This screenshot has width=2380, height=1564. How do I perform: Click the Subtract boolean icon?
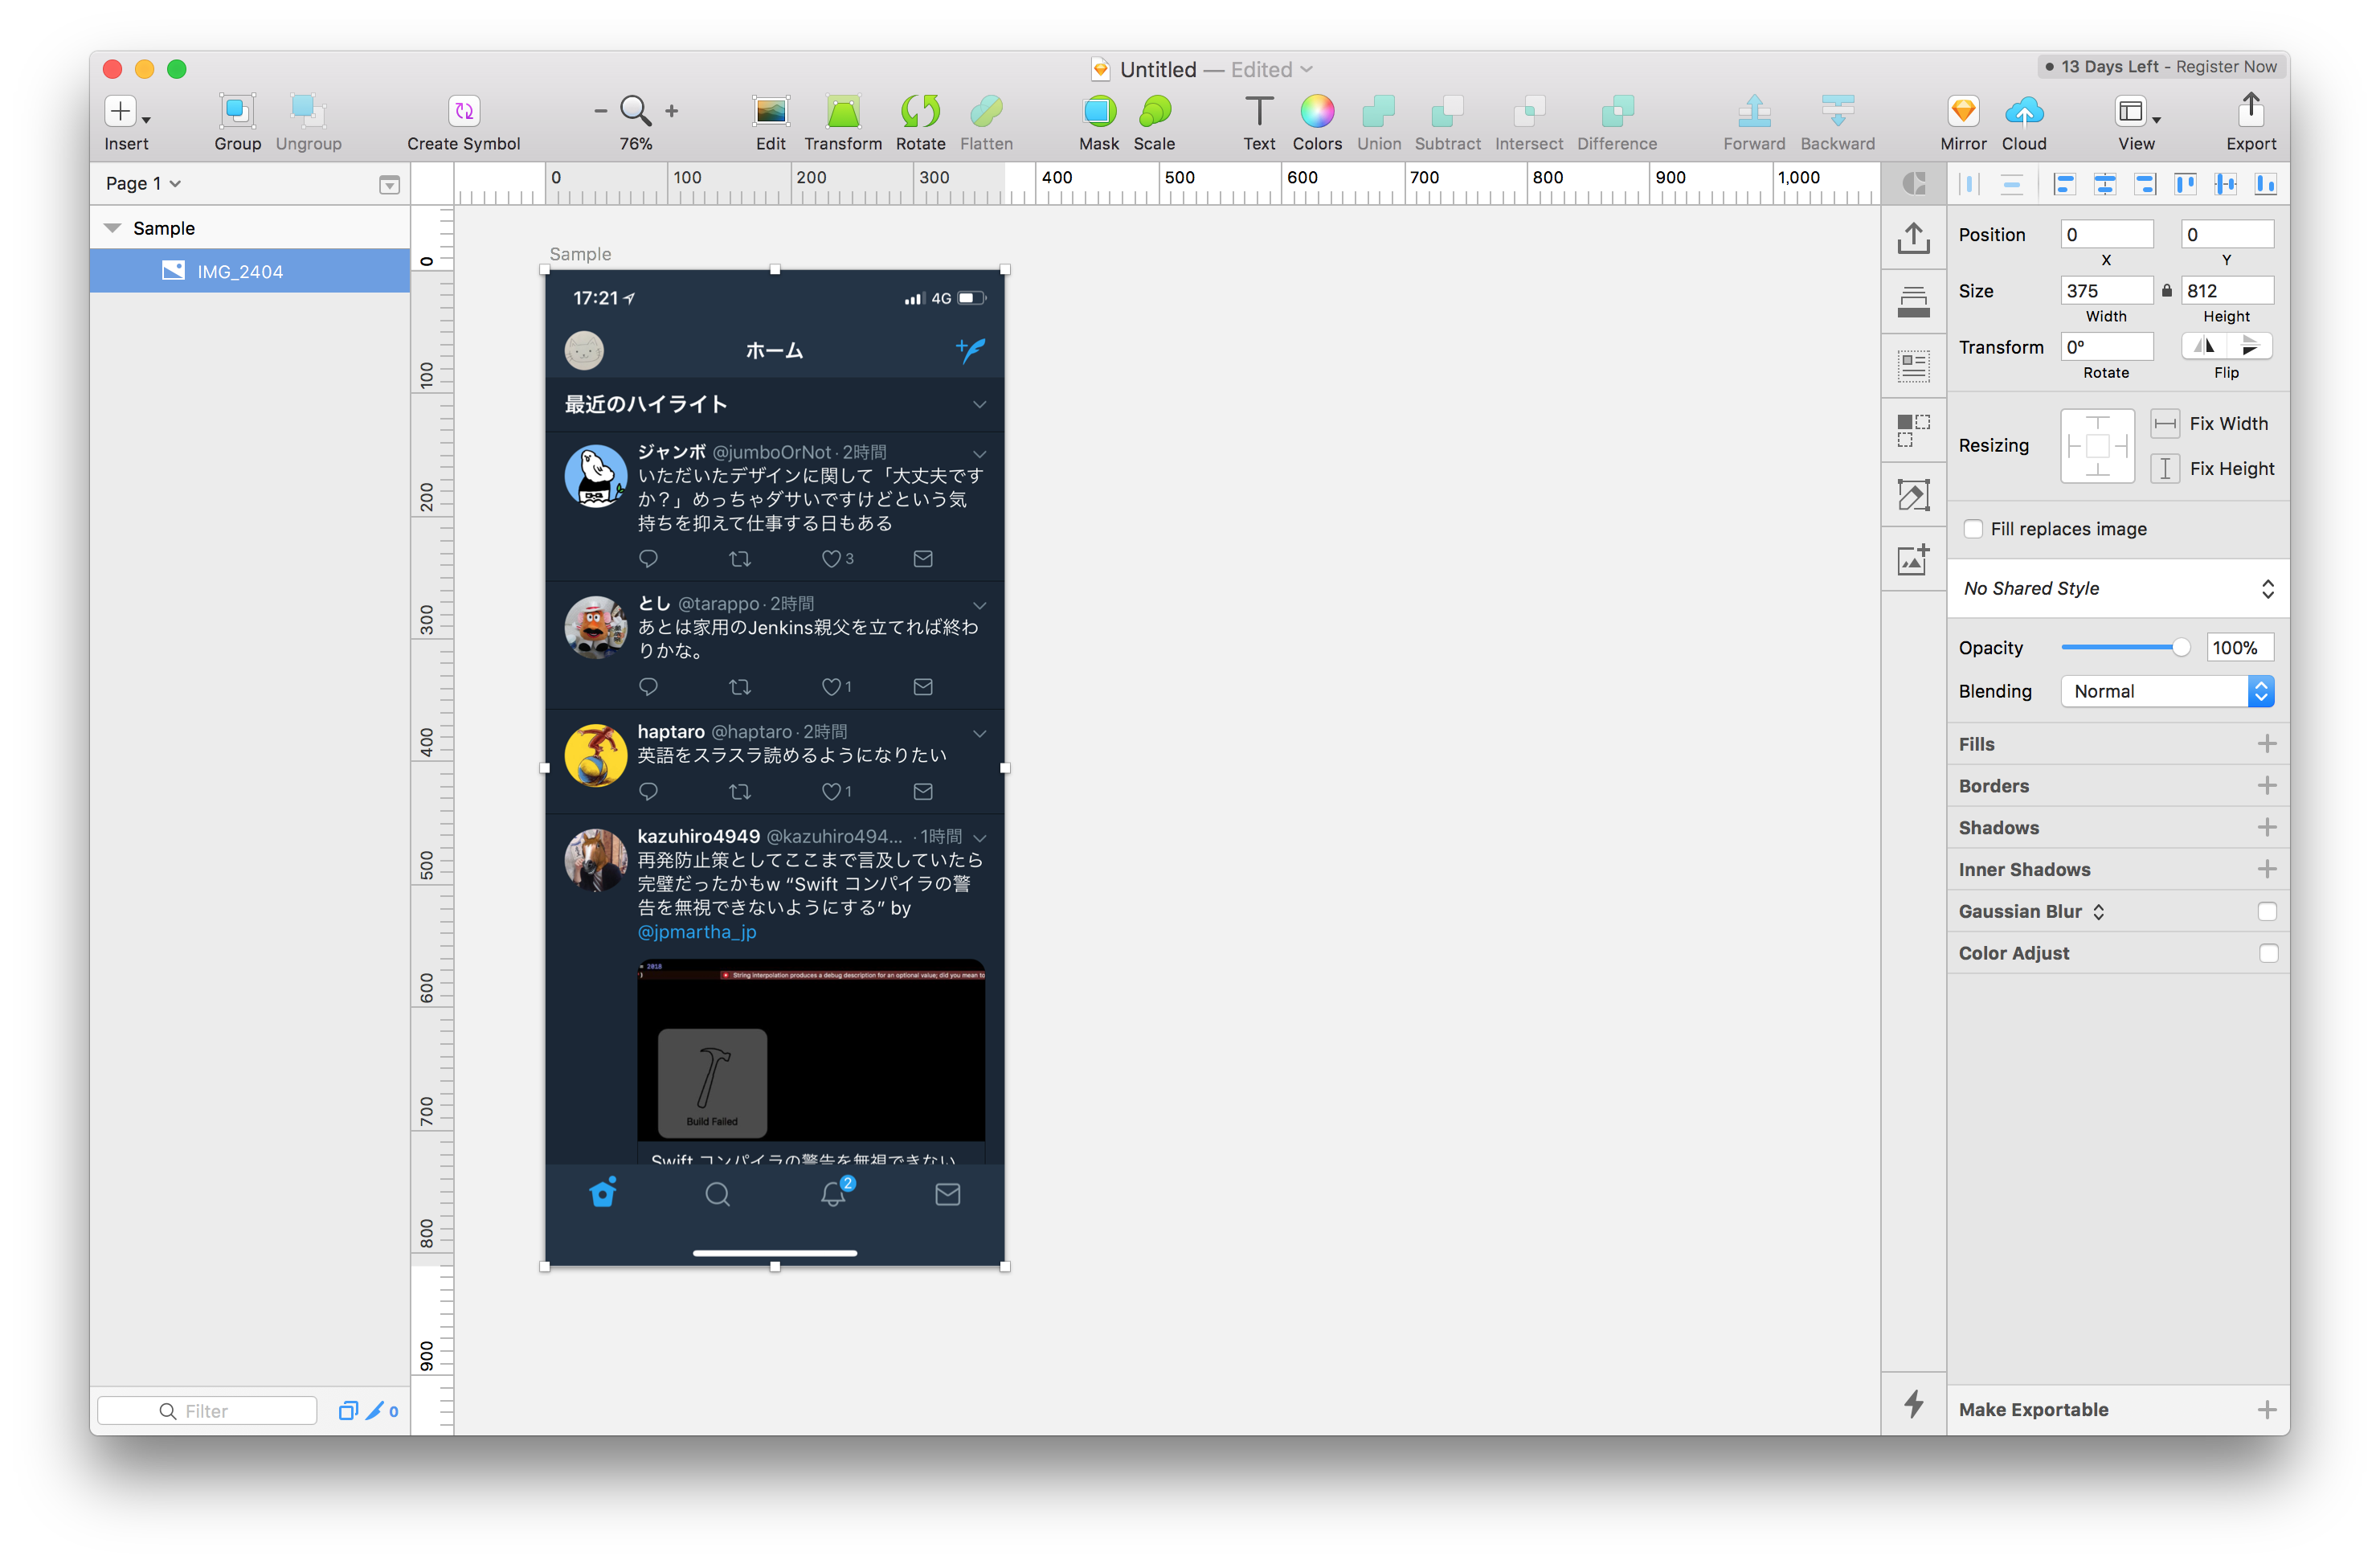[1447, 111]
